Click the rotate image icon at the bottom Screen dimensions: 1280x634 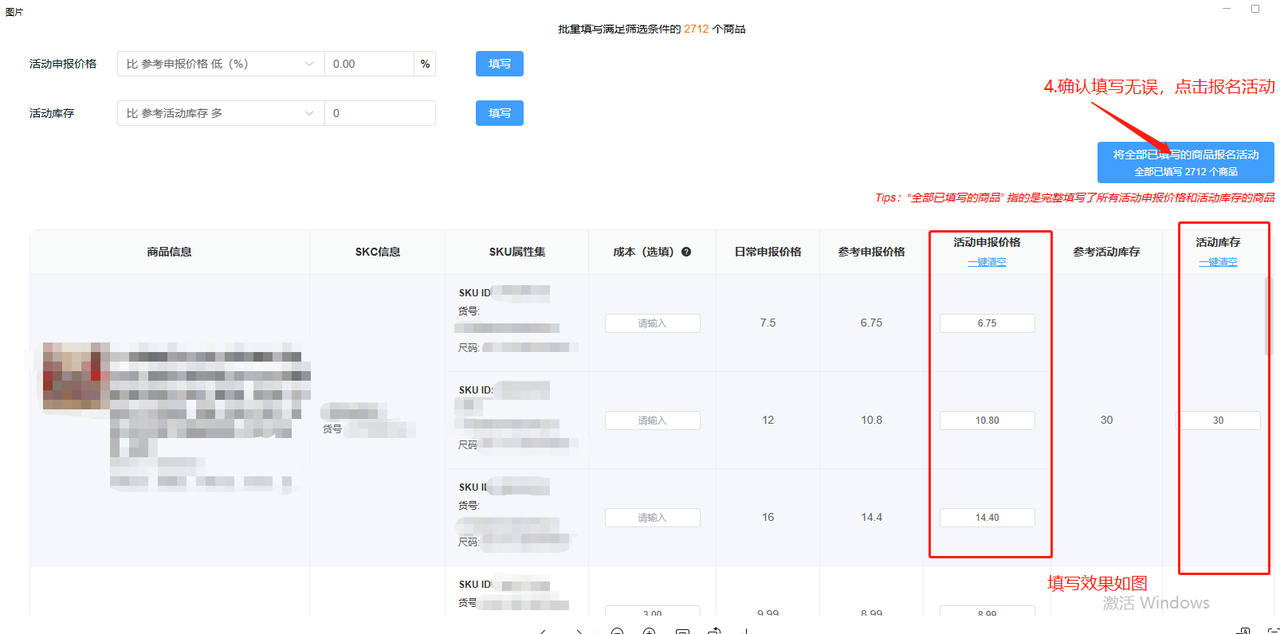click(x=713, y=630)
